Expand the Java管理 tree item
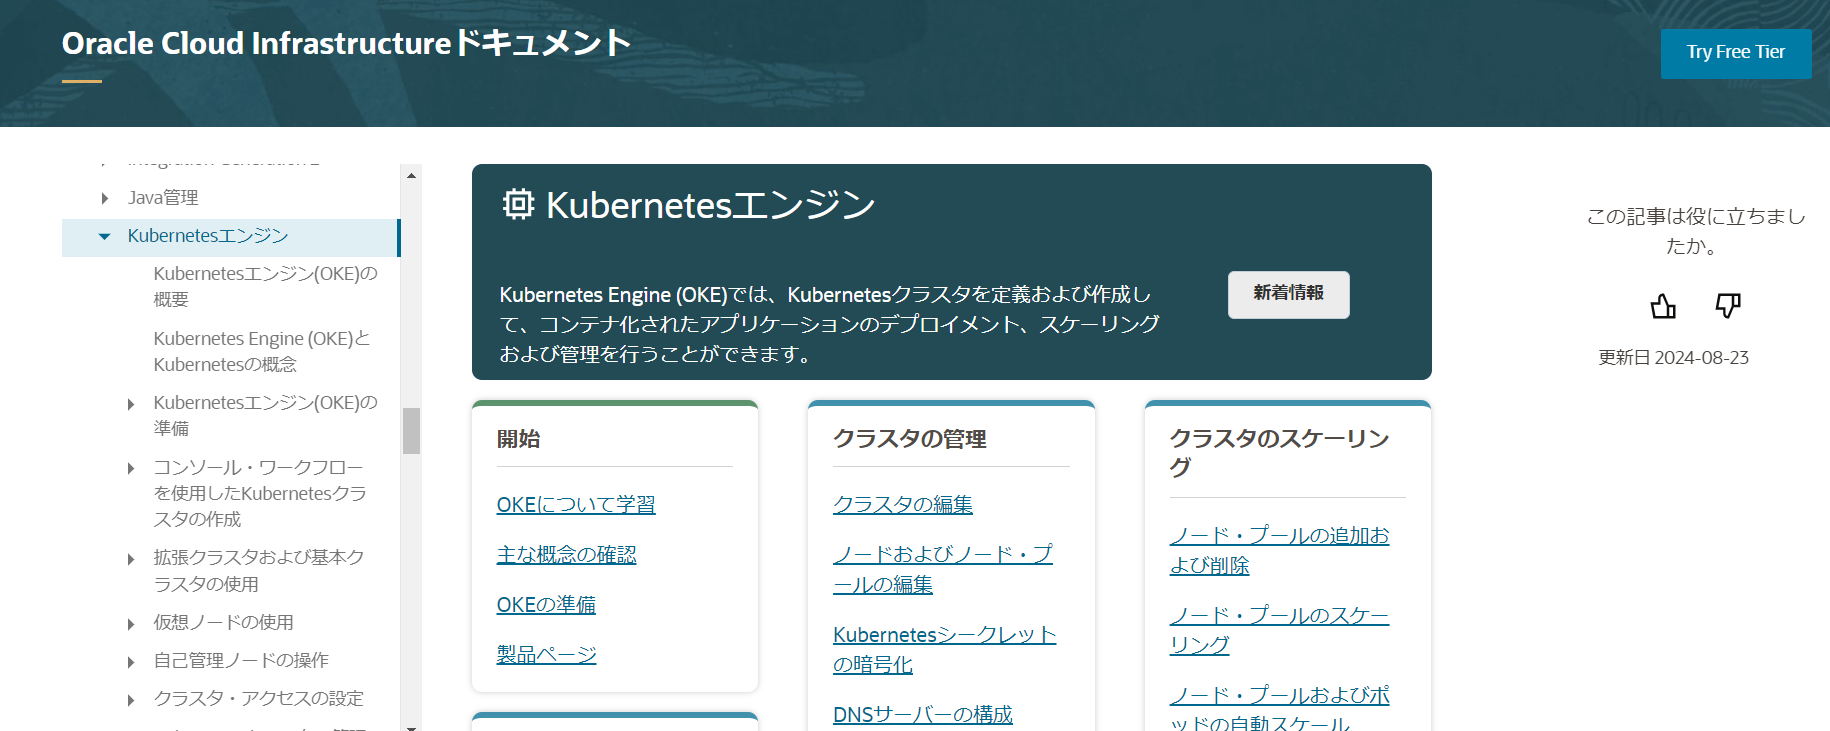The width and height of the screenshot is (1830, 731). coord(105,198)
